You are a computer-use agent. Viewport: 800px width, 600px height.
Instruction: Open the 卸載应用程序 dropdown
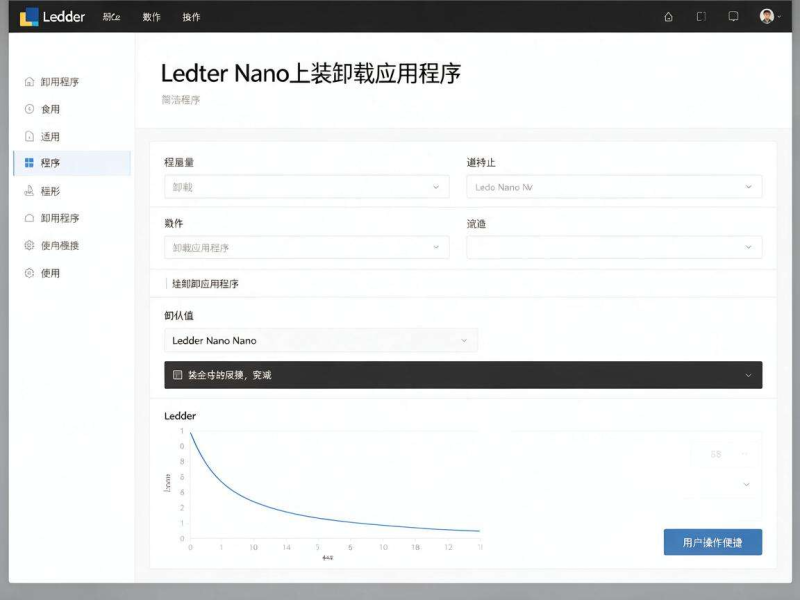pos(307,247)
